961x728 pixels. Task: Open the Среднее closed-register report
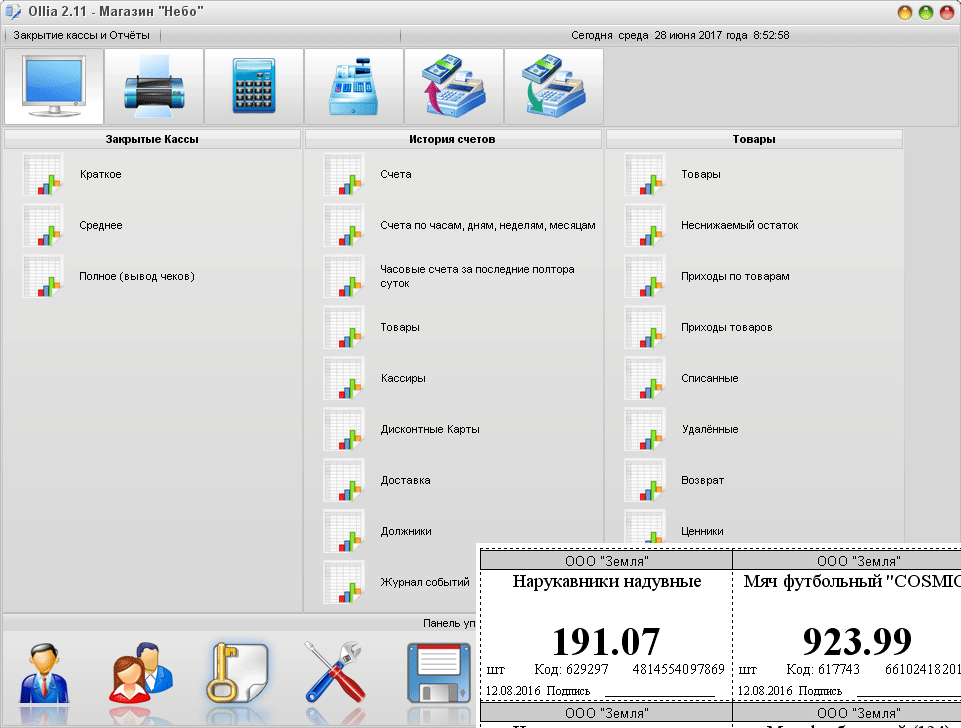pos(101,226)
